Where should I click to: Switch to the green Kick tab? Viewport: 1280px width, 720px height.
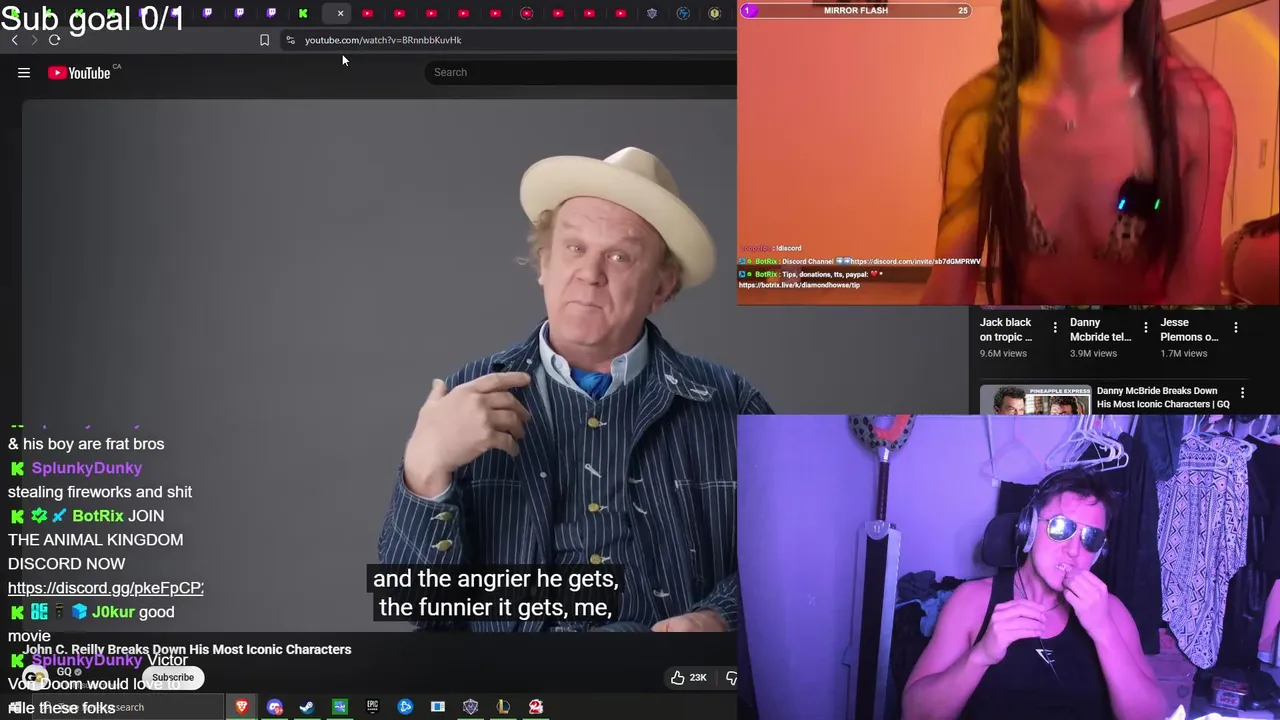click(303, 13)
